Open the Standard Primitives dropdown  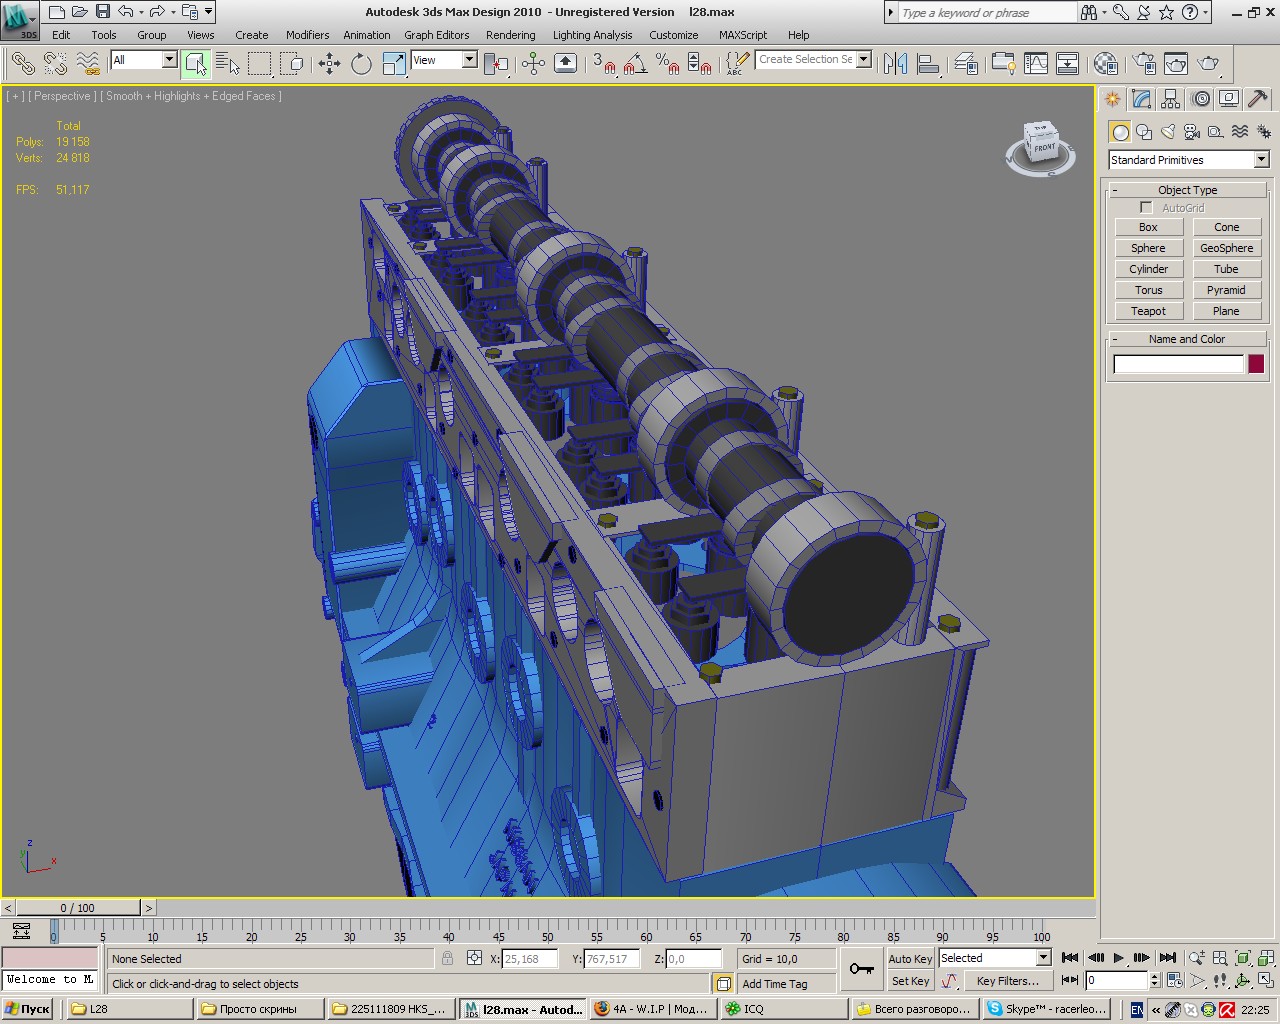point(1188,160)
